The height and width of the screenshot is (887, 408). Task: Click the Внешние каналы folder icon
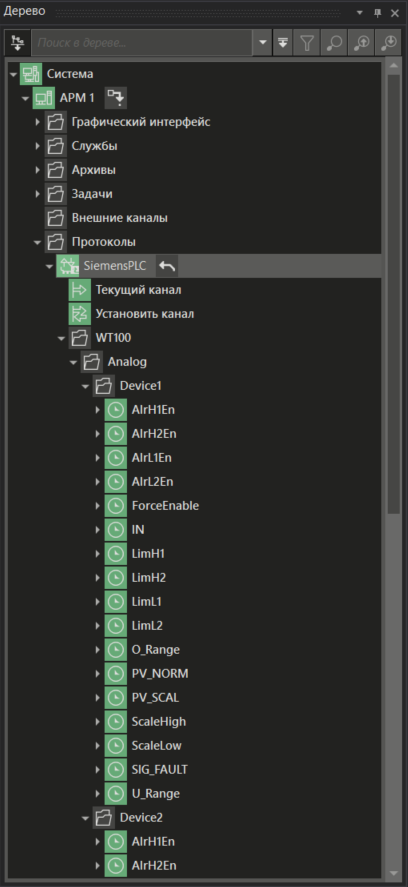point(55,218)
